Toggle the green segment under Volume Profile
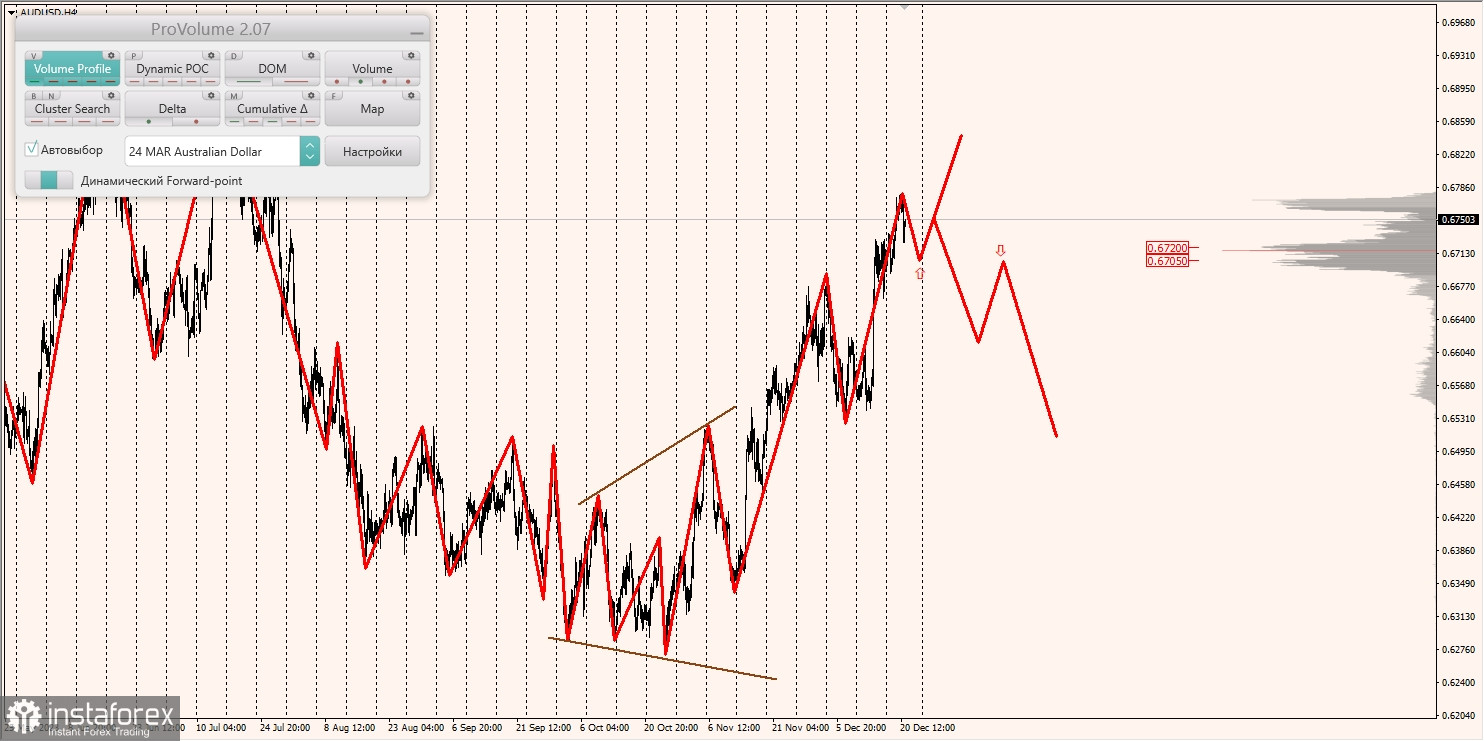Screen dimensions: 1484x741 tap(34, 81)
